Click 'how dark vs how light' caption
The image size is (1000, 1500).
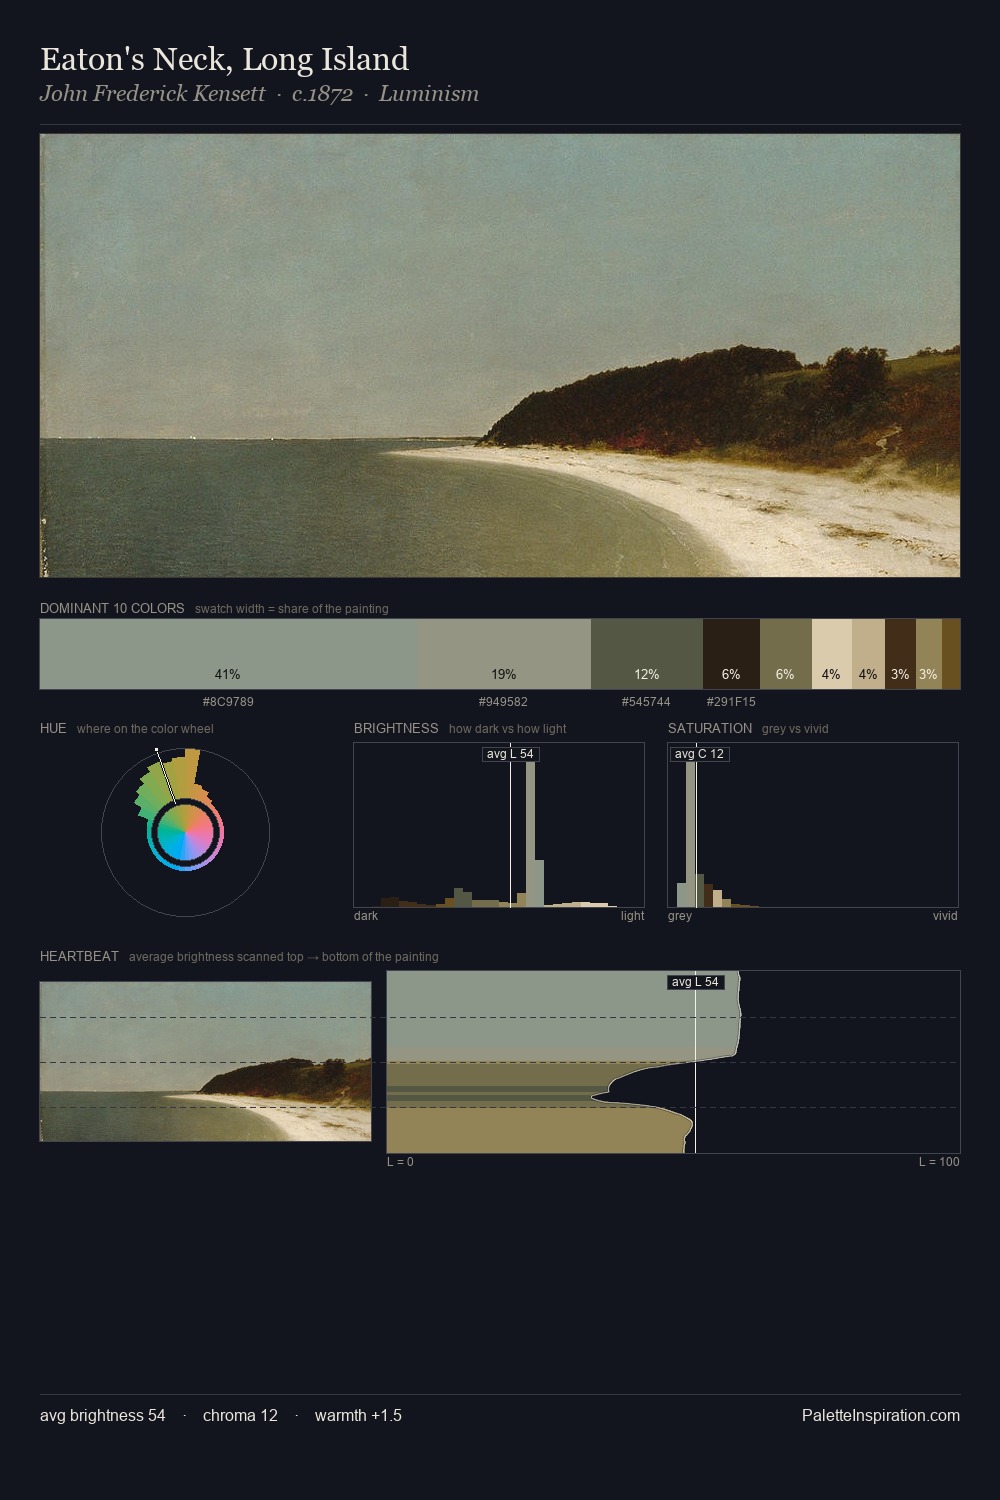pyautogui.click(x=507, y=729)
